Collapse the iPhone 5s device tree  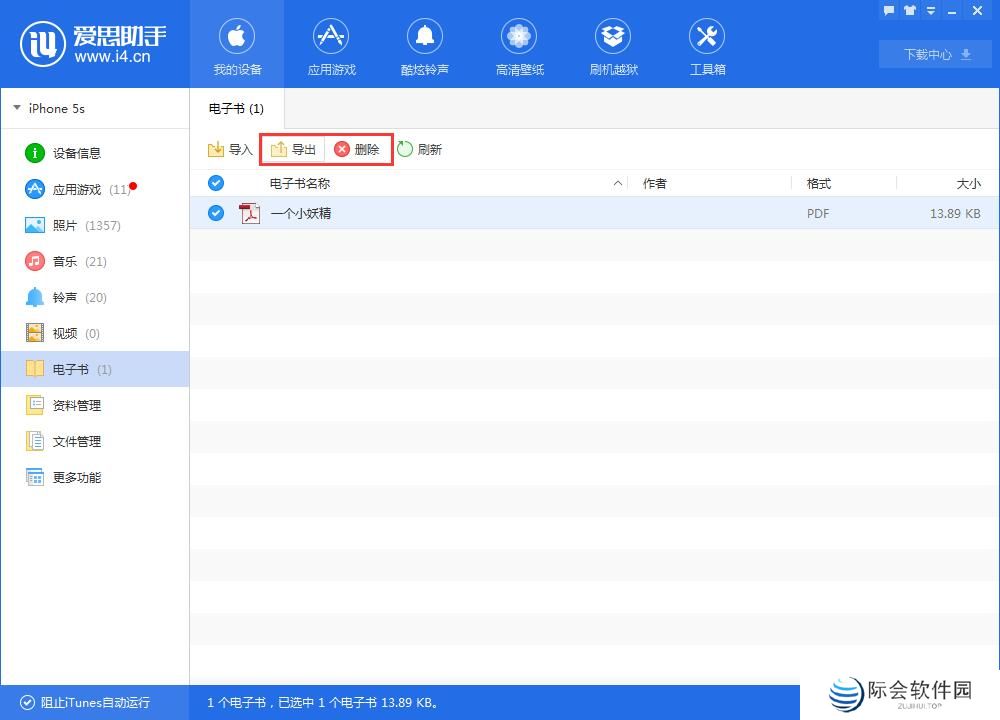click(x=17, y=108)
